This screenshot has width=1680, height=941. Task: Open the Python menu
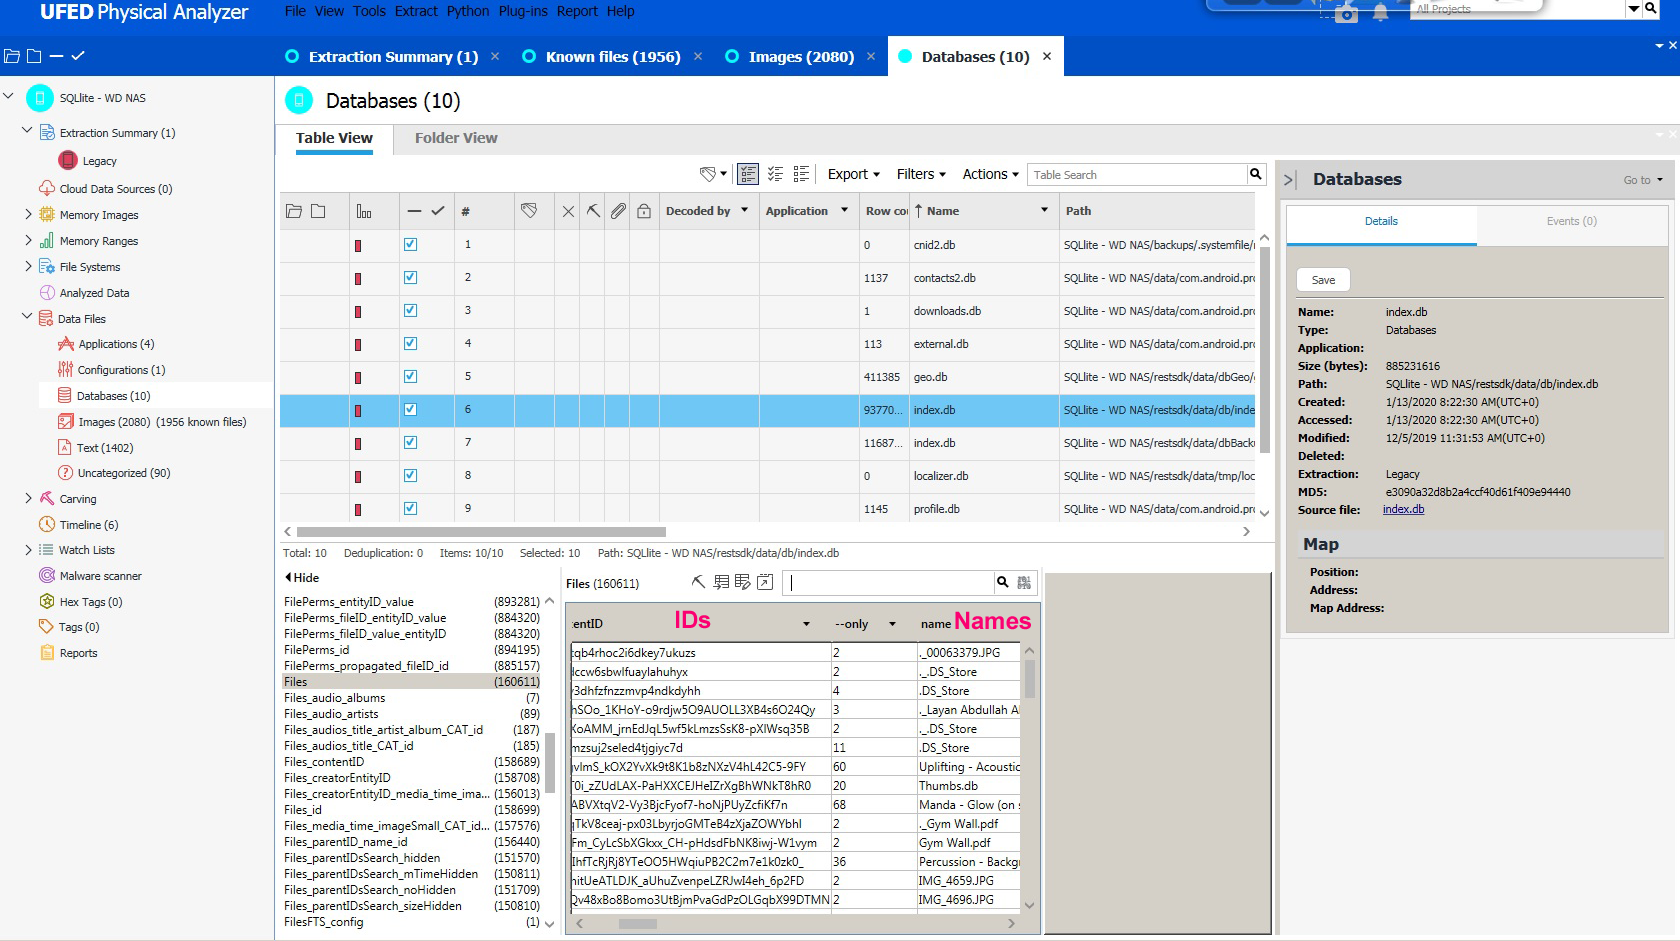click(x=468, y=11)
